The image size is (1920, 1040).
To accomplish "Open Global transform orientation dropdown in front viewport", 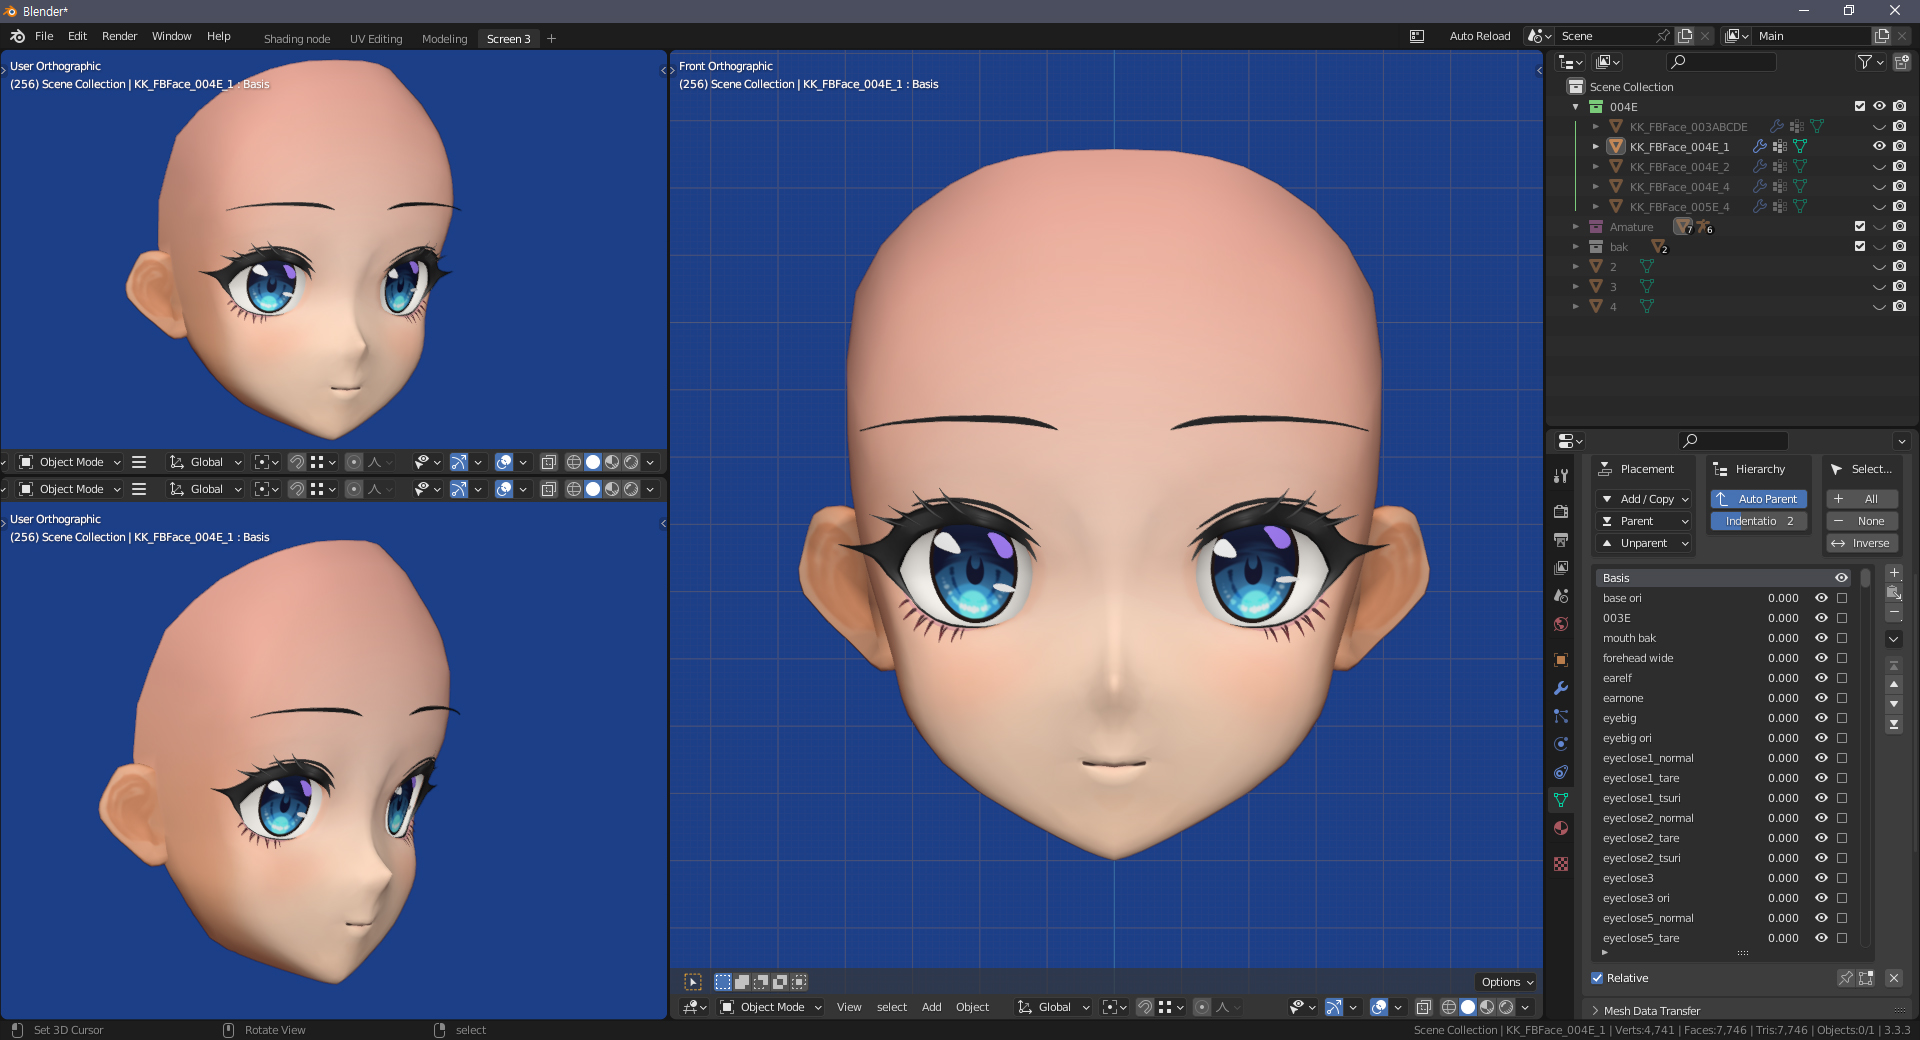I will (x=1054, y=1007).
